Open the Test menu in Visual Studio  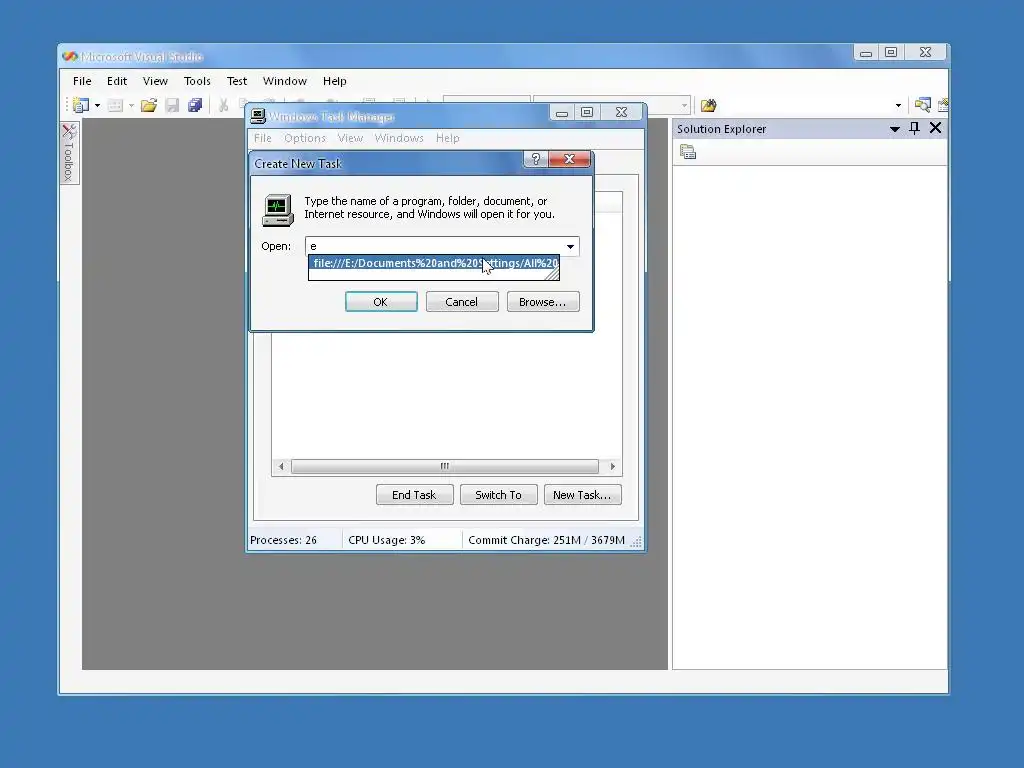tap(237, 81)
